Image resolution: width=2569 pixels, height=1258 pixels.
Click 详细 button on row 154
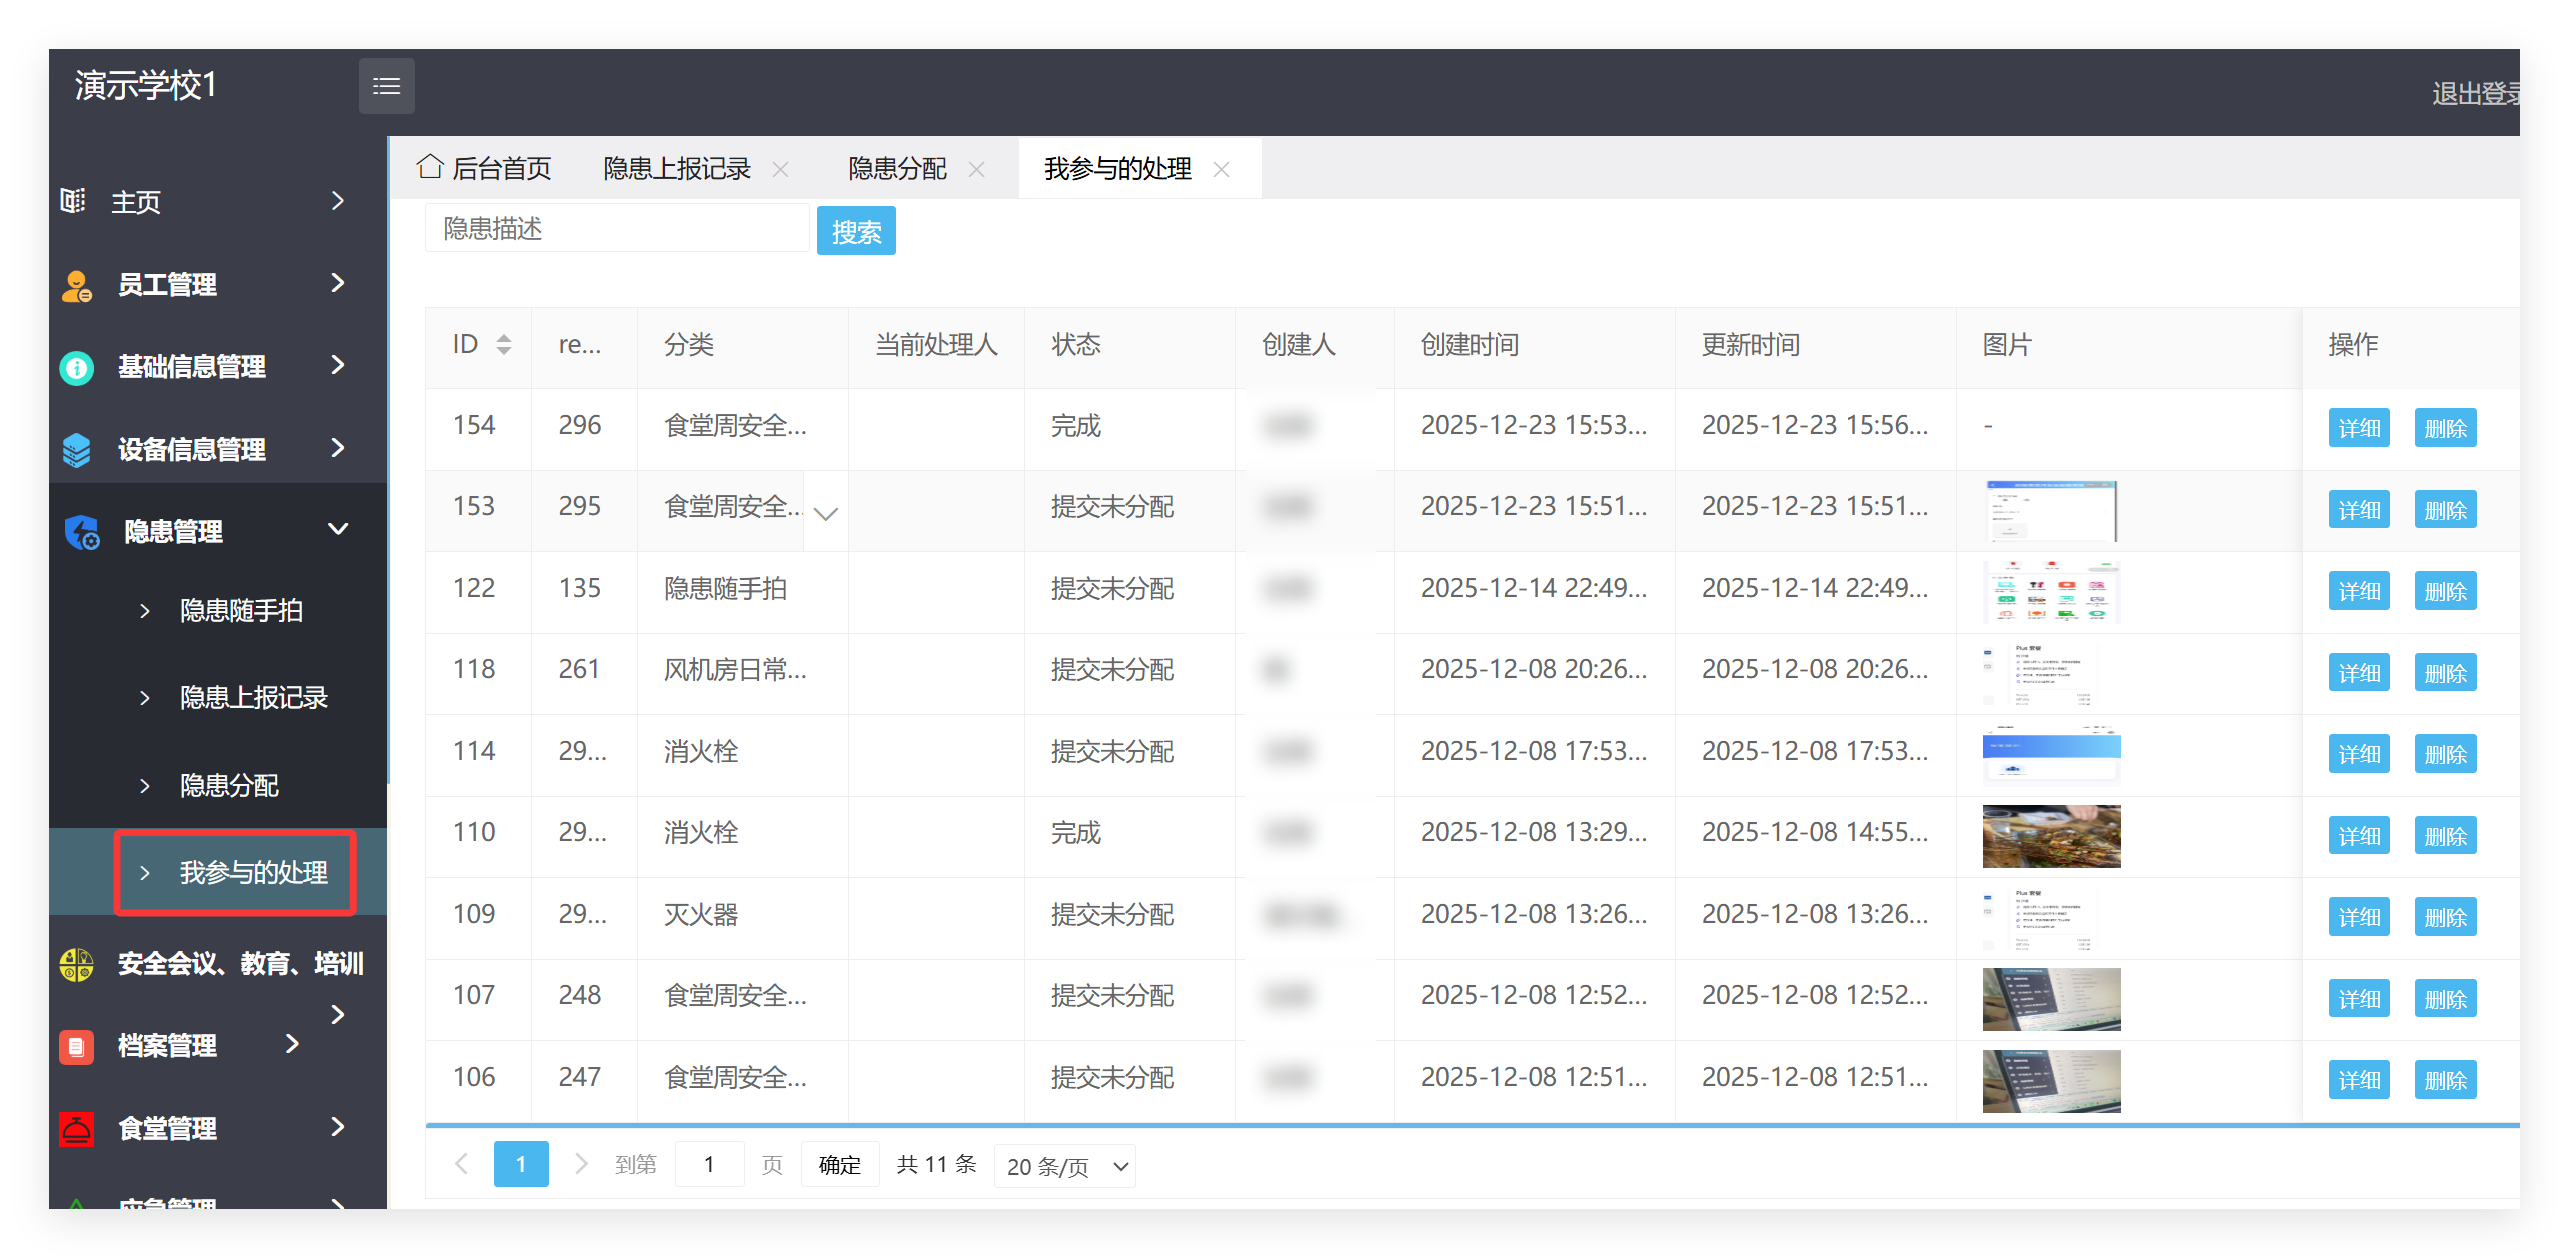(x=2358, y=427)
